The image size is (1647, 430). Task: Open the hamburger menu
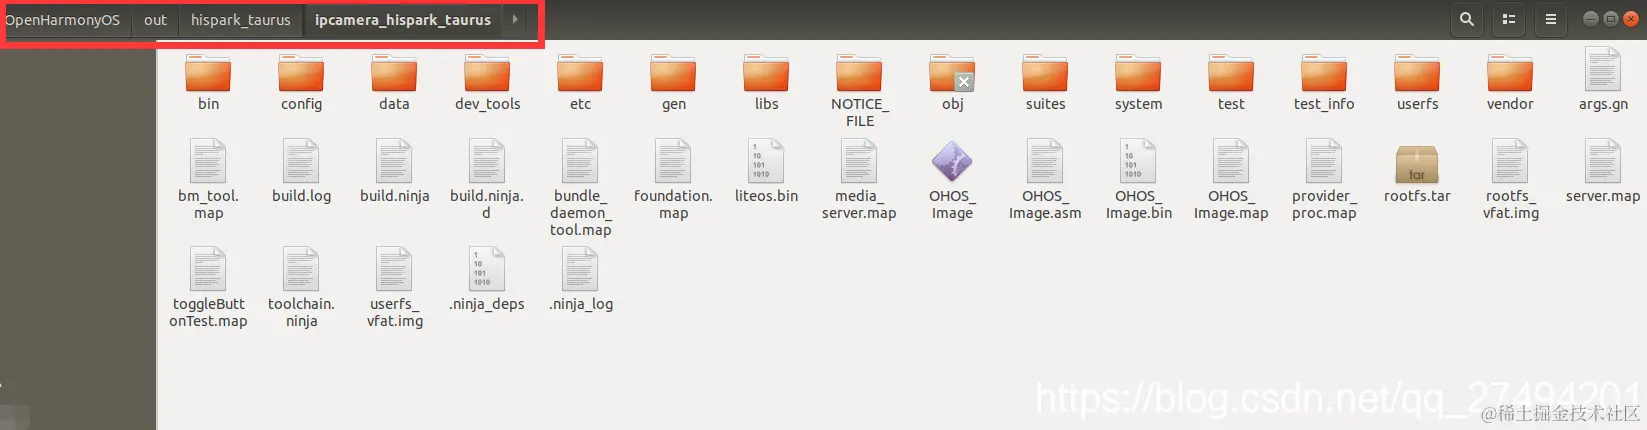pyautogui.click(x=1551, y=19)
